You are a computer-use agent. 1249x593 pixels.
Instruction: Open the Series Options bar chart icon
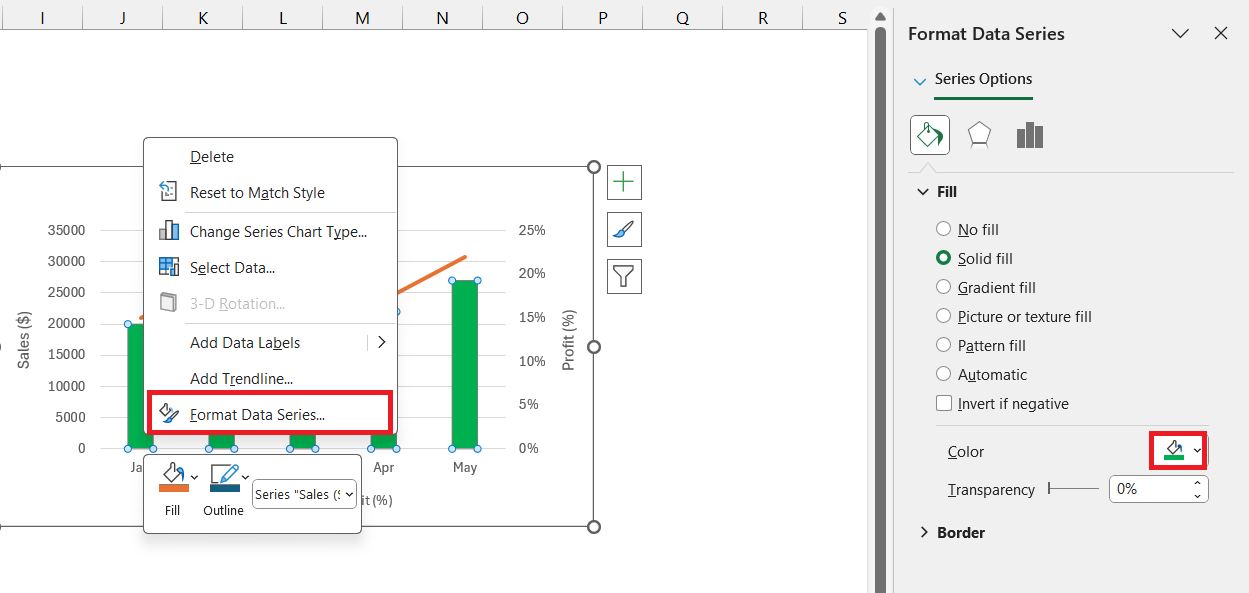(x=1029, y=134)
